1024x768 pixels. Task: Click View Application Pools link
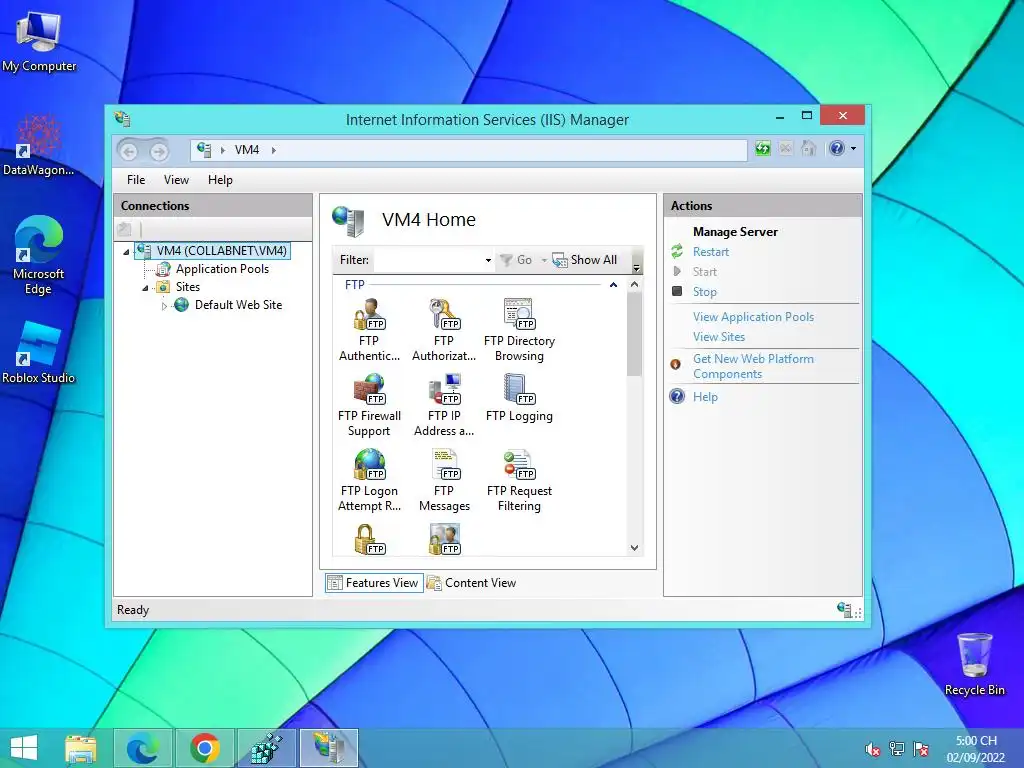[x=754, y=317]
